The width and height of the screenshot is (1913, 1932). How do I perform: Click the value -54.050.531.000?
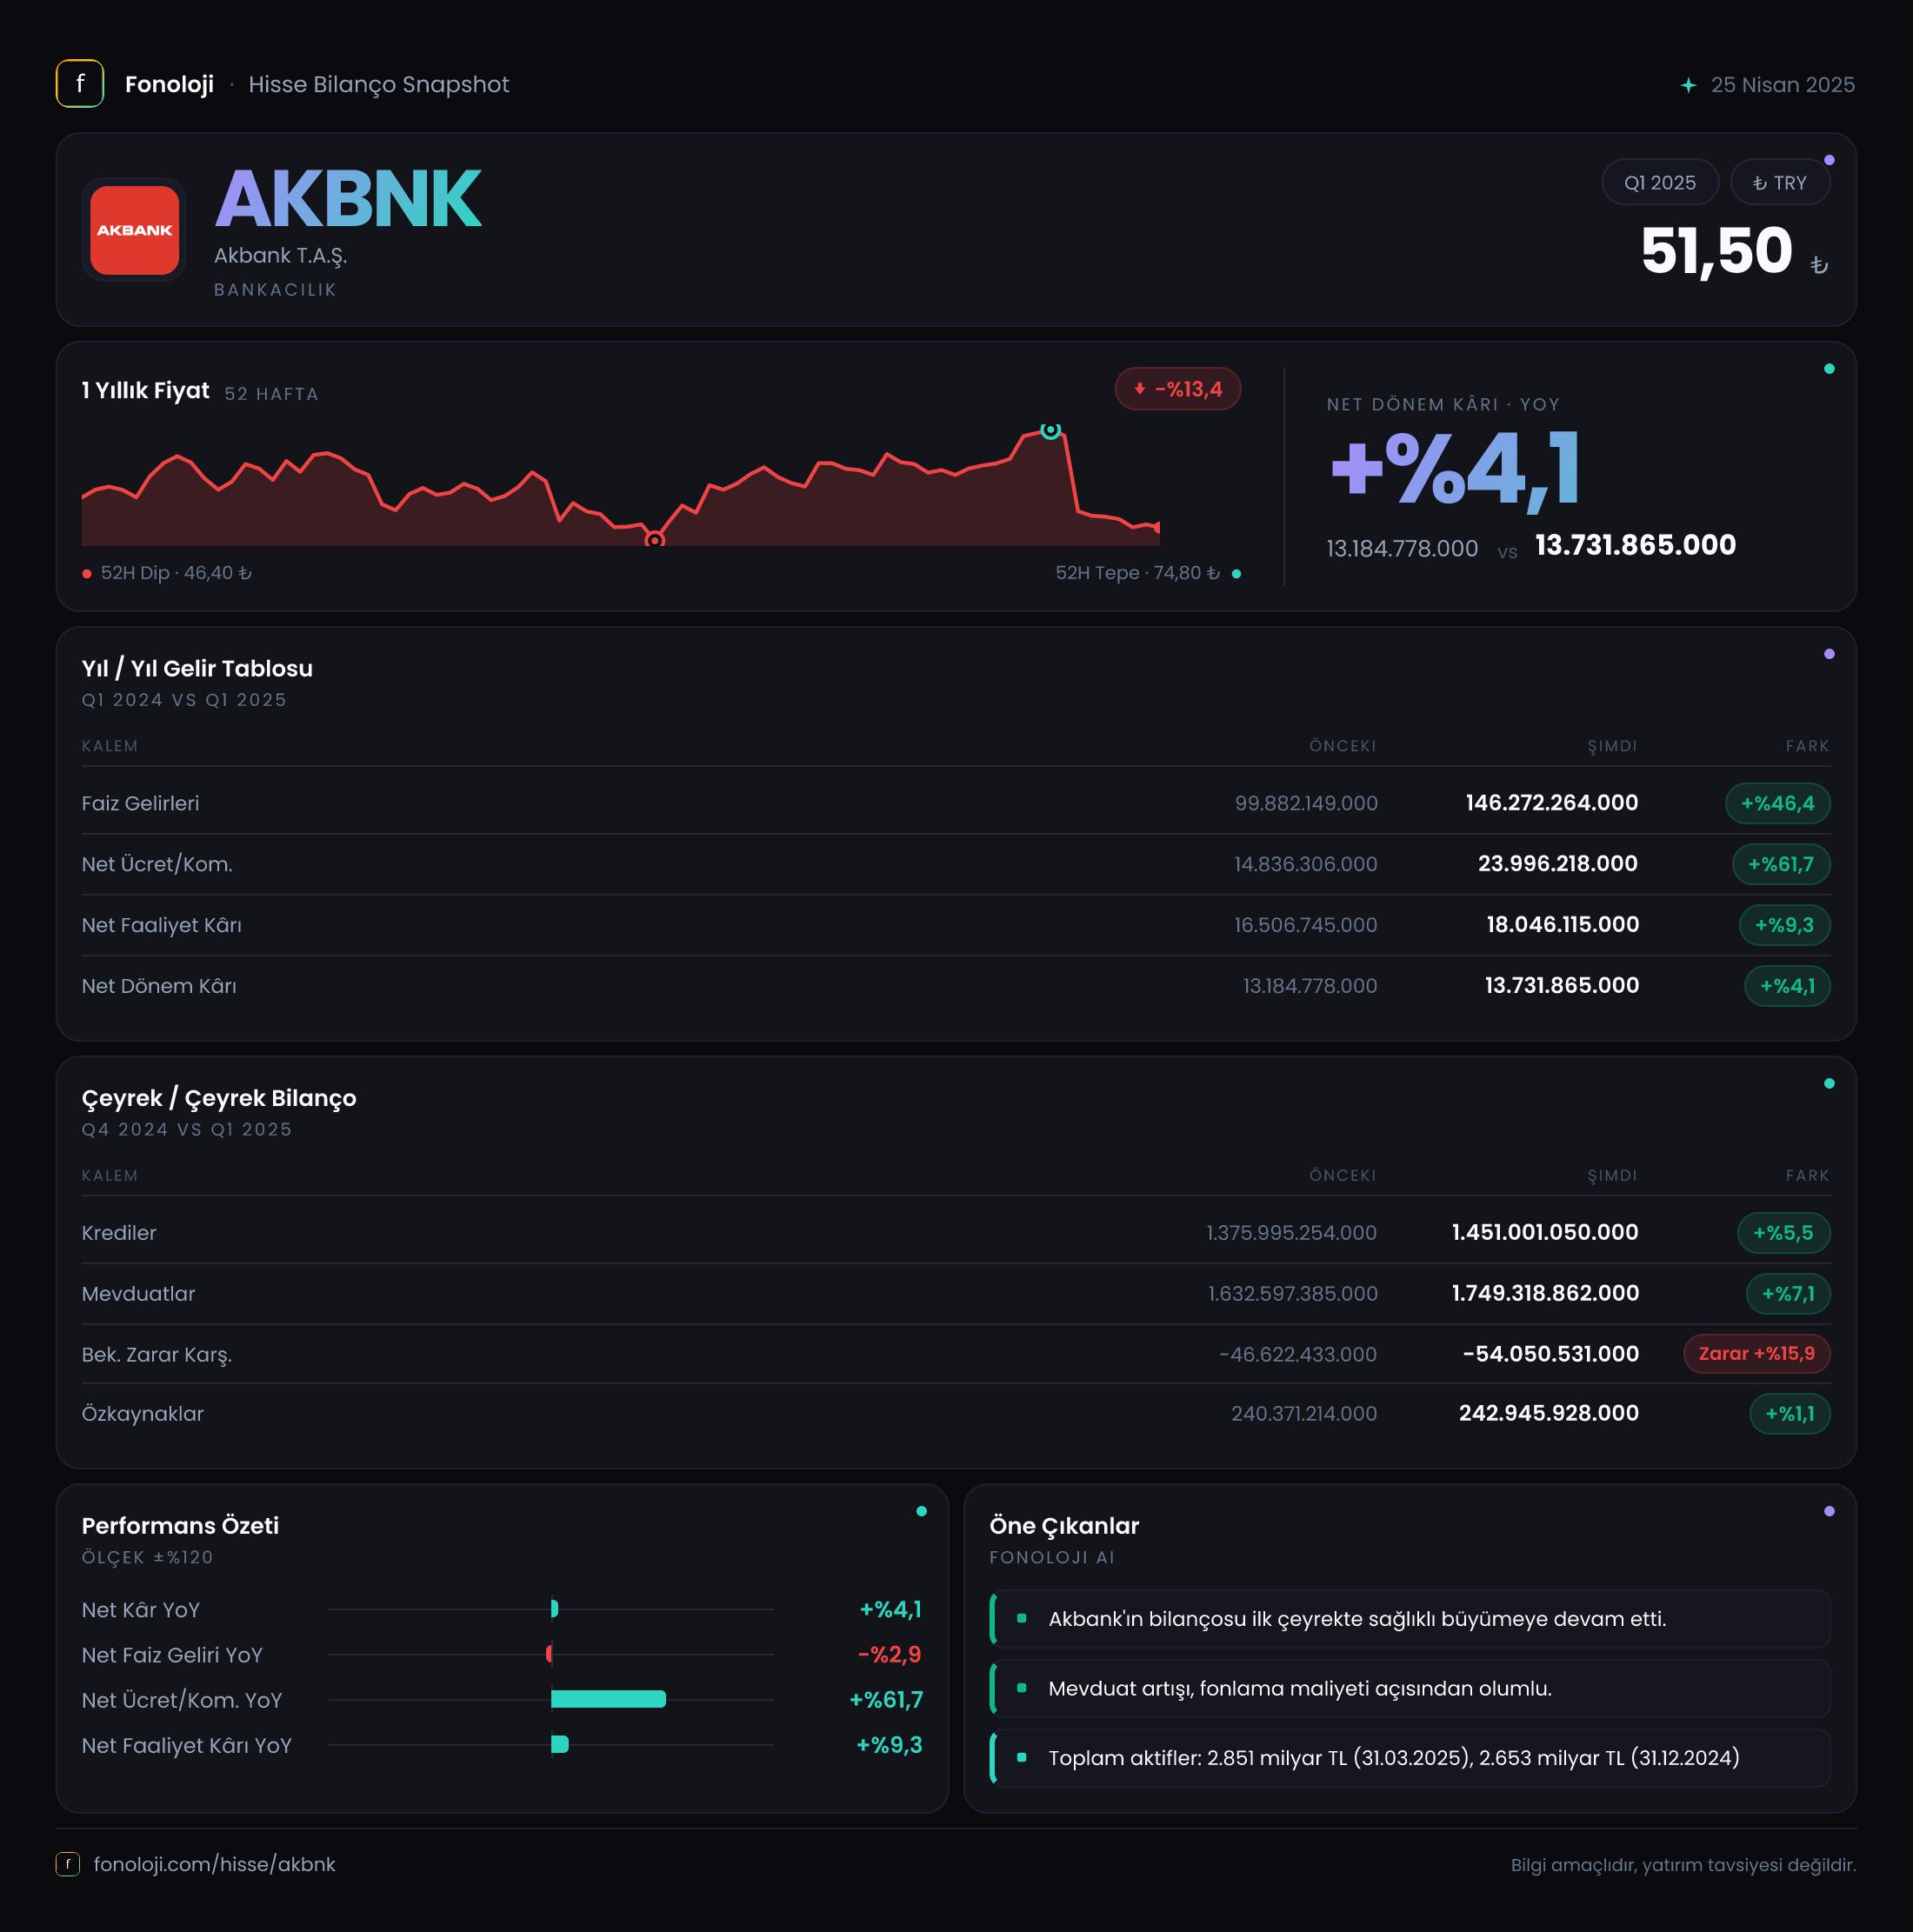pos(1551,1354)
